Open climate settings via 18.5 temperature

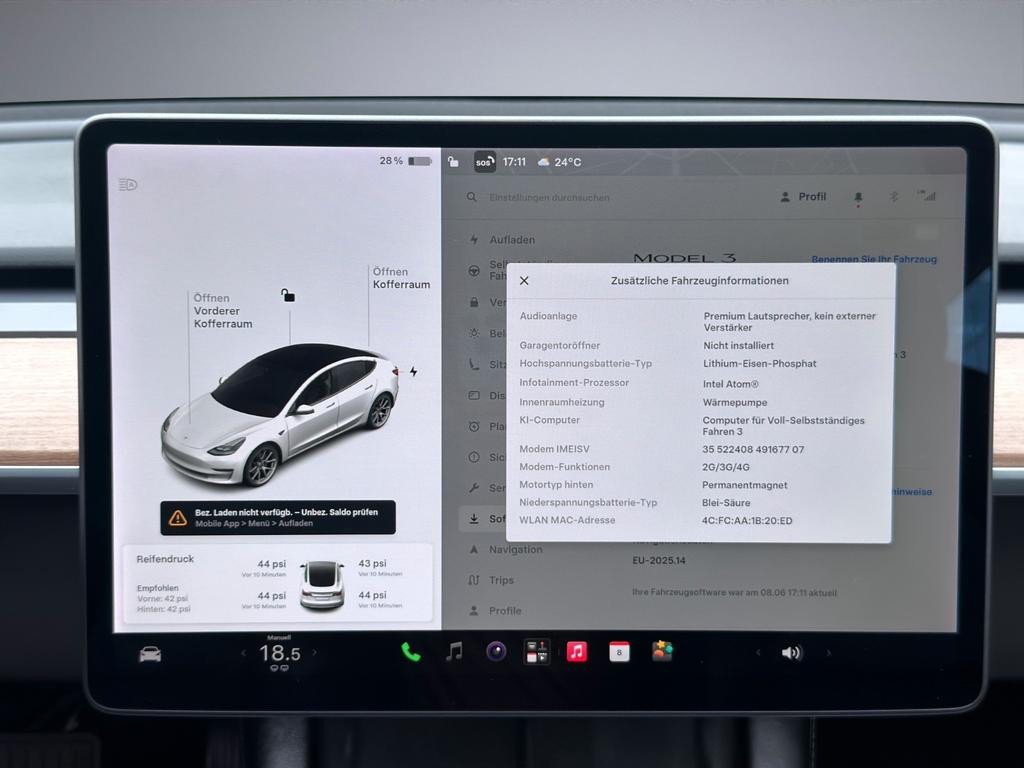(x=280, y=653)
